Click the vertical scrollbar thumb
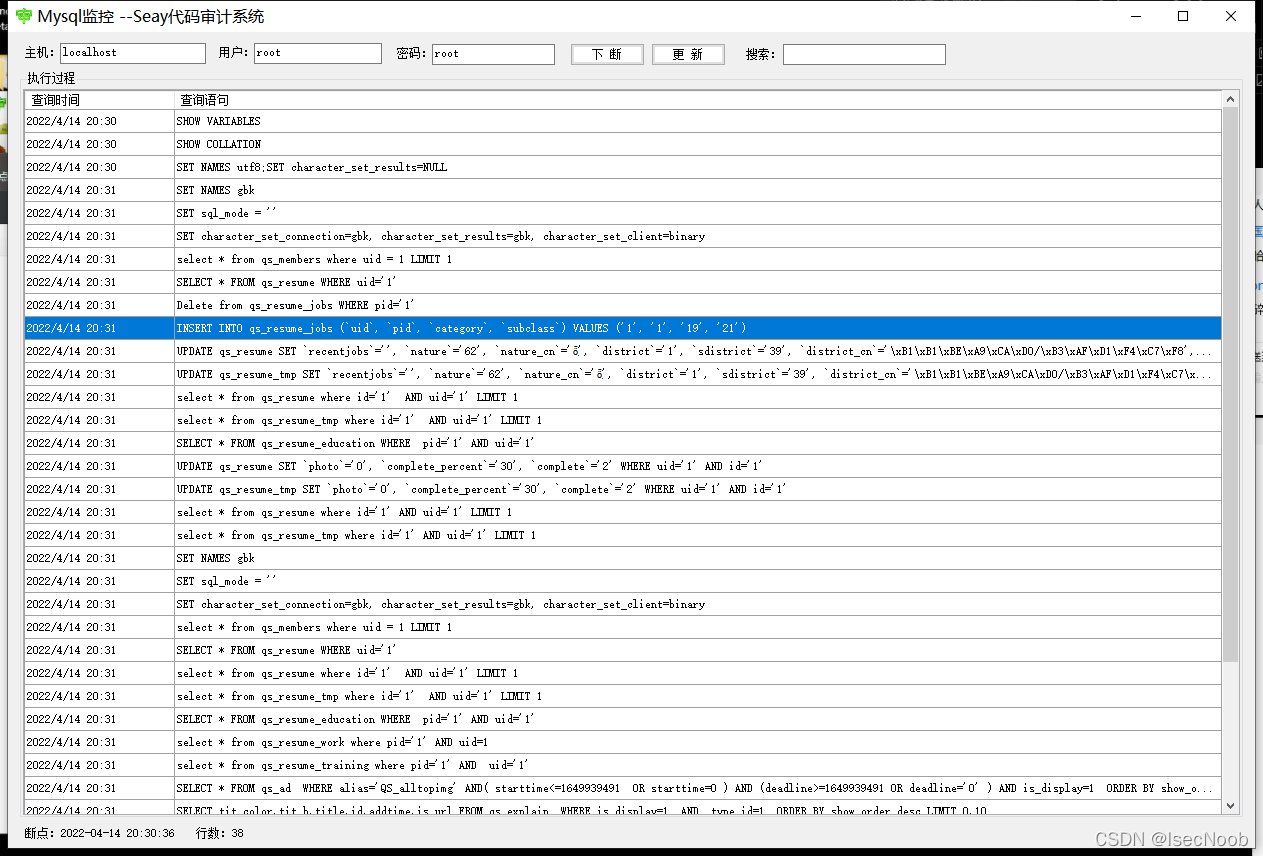Screen dimensions: 1263x856 (1230, 384)
